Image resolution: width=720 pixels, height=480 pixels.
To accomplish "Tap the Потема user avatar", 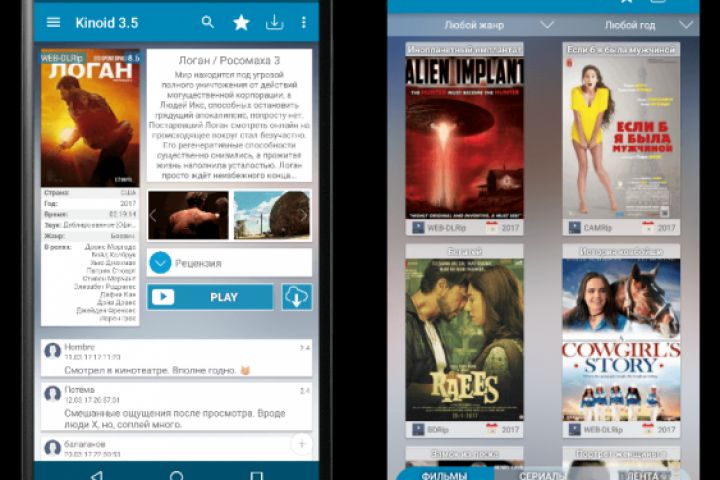I will coord(52,394).
